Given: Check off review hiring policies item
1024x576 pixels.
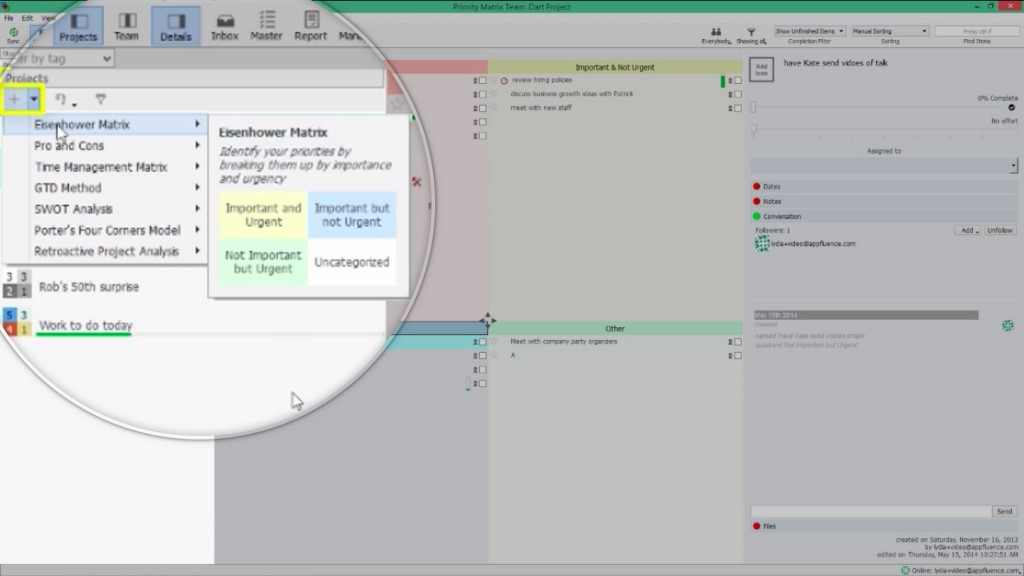Looking at the screenshot, I should coord(738,80).
